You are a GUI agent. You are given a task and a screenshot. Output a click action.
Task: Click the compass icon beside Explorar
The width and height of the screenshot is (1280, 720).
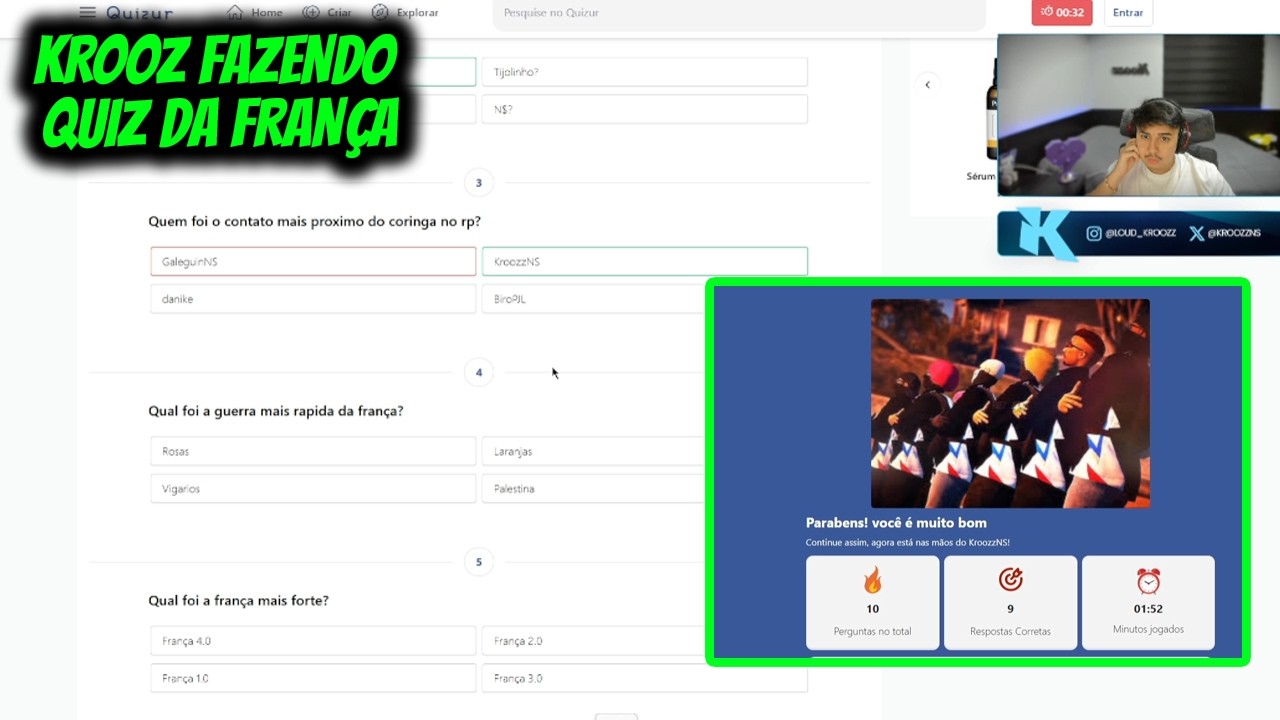point(380,12)
